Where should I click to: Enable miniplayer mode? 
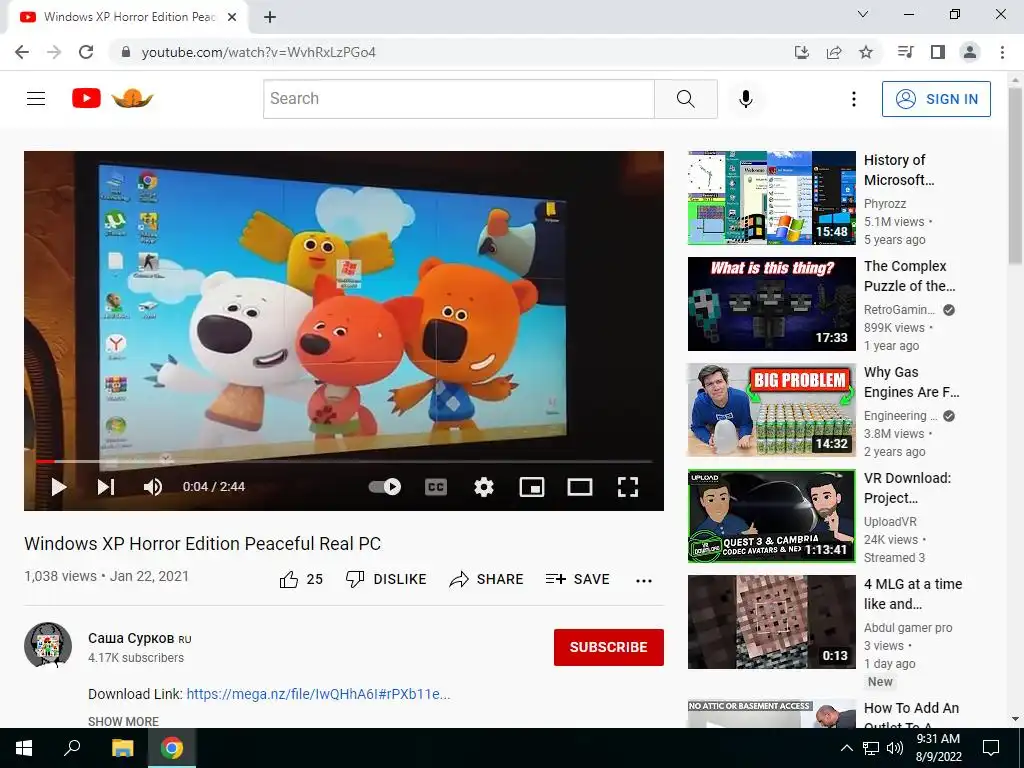coord(532,487)
